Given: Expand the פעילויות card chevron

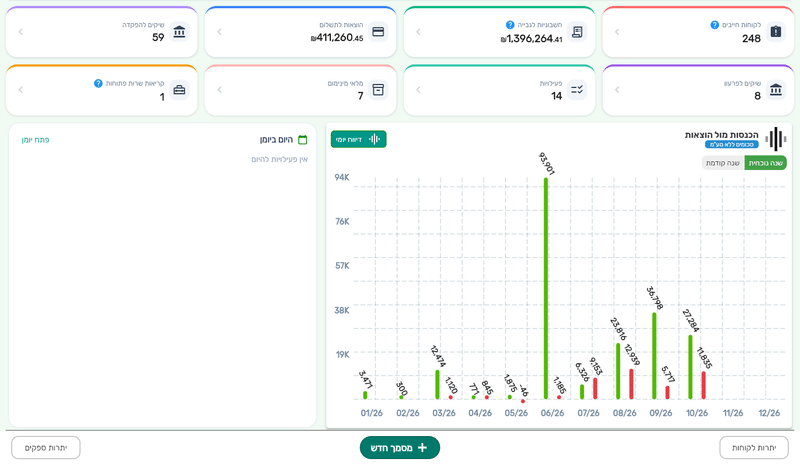Looking at the screenshot, I should coord(418,90).
